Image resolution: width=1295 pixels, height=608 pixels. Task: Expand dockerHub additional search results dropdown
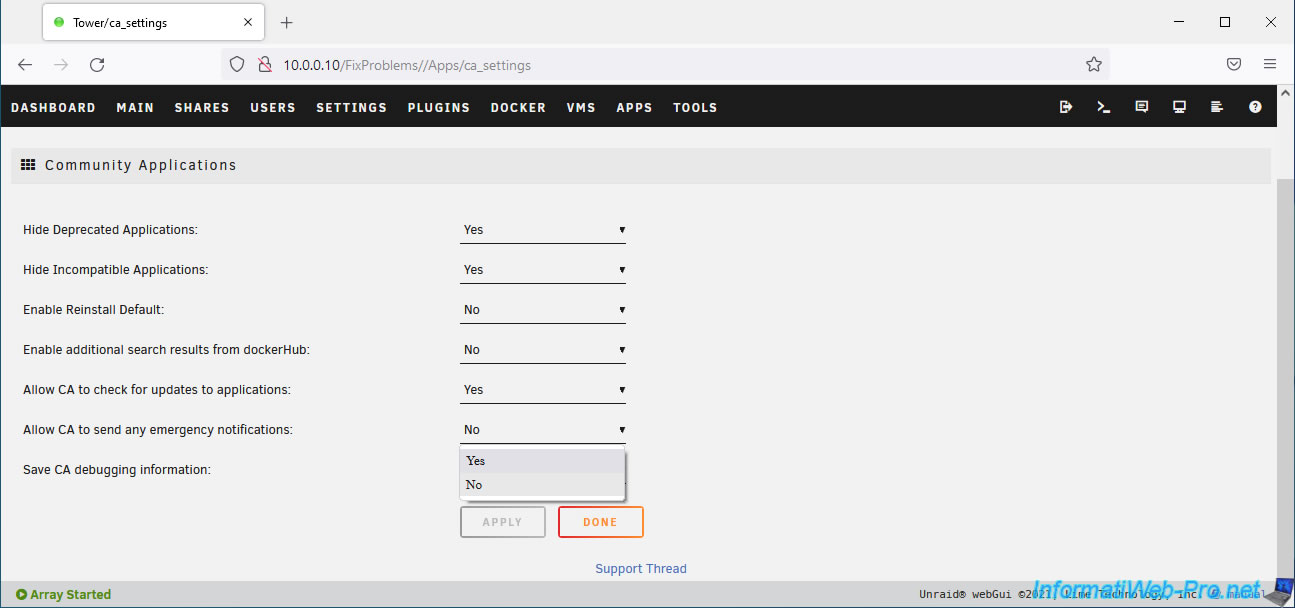click(x=543, y=350)
